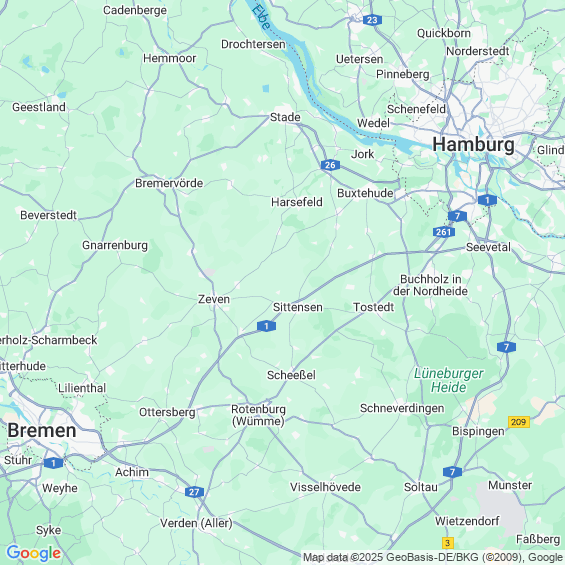Select the Zeven town label
The height and width of the screenshot is (565, 565).
(x=214, y=299)
